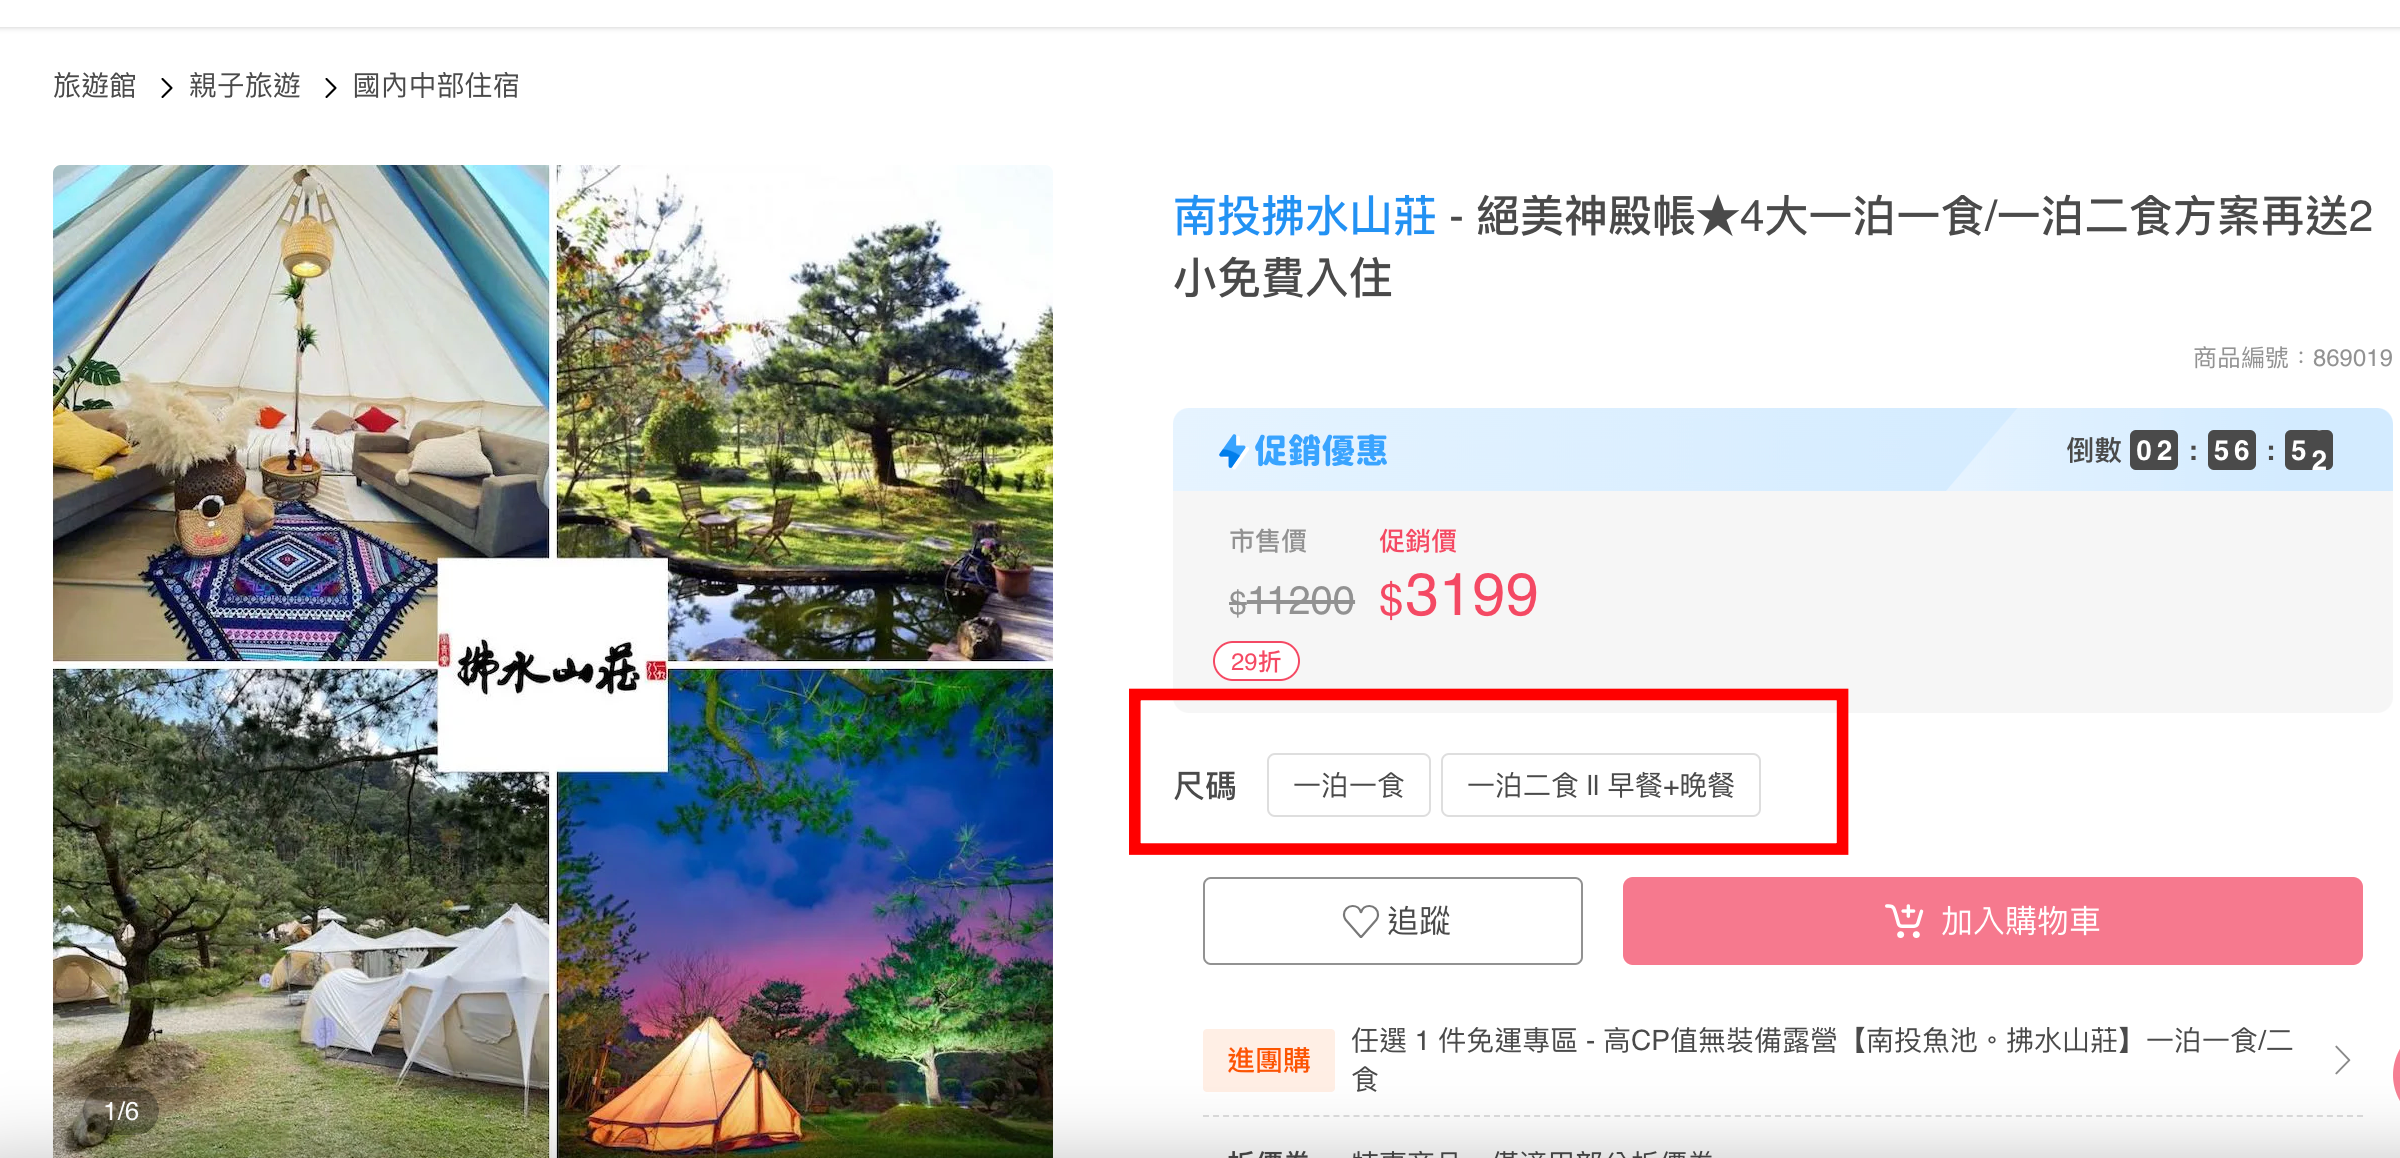
Task: Click the shopping cart icon
Action: tap(1904, 921)
